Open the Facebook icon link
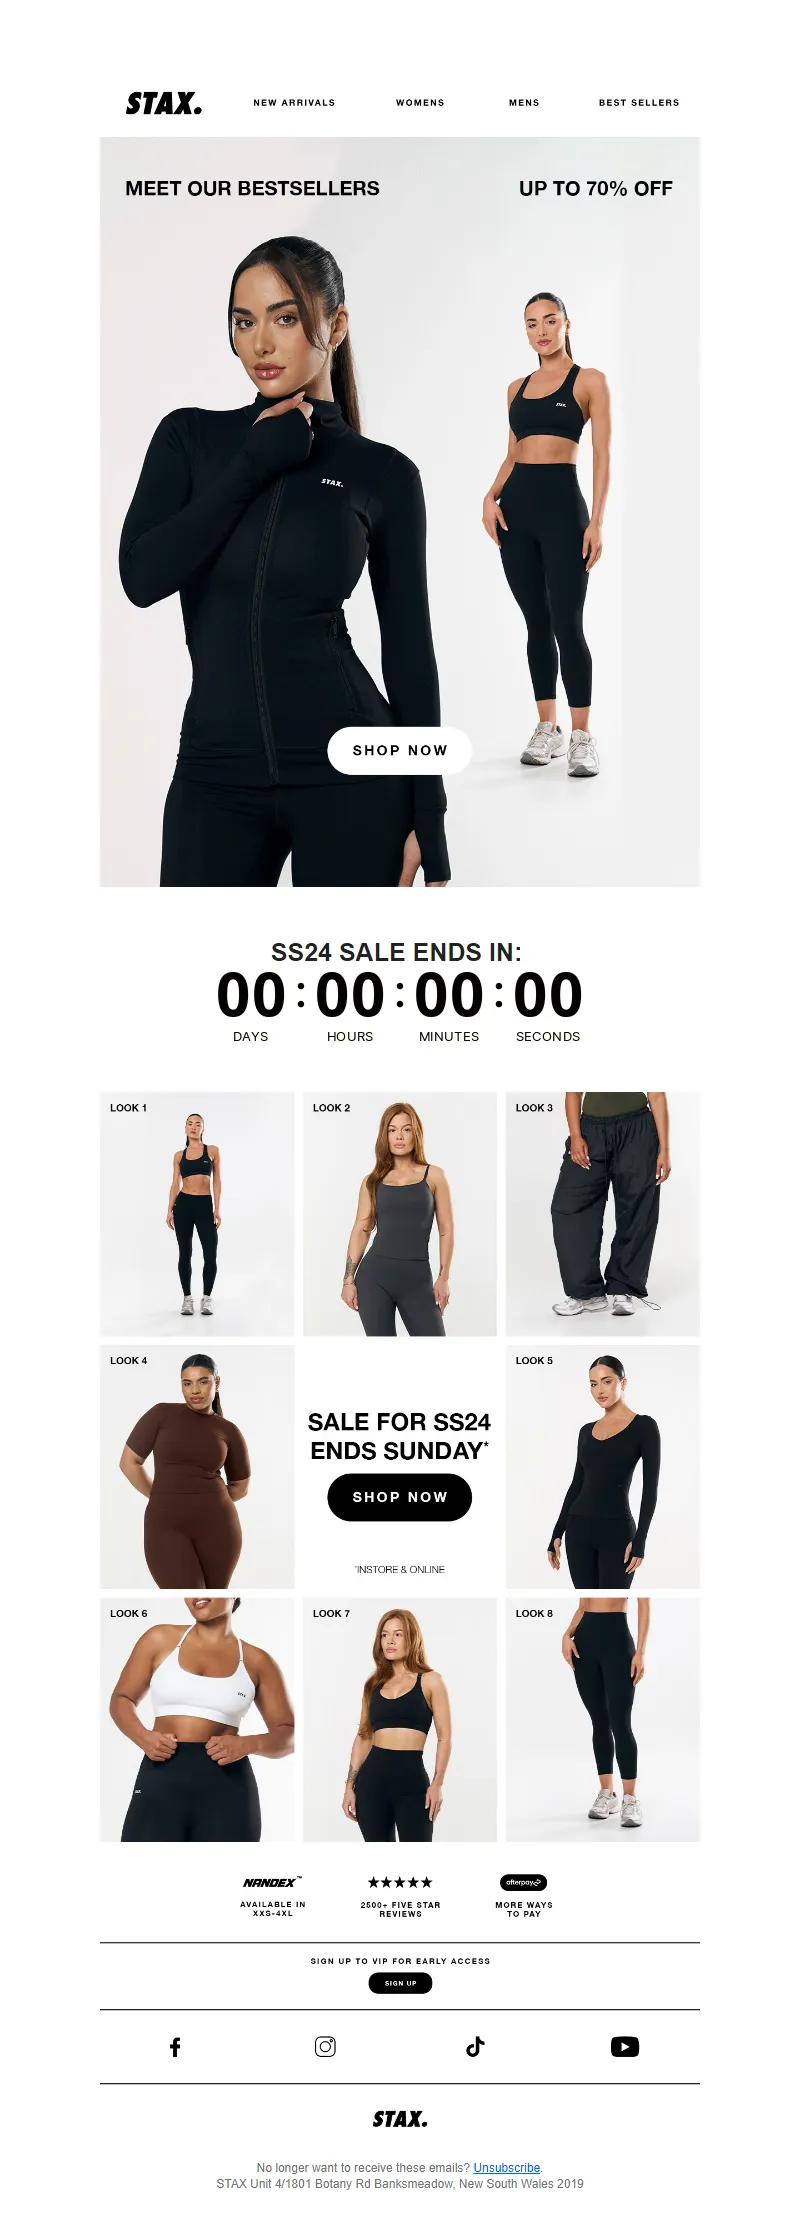 coord(175,2047)
